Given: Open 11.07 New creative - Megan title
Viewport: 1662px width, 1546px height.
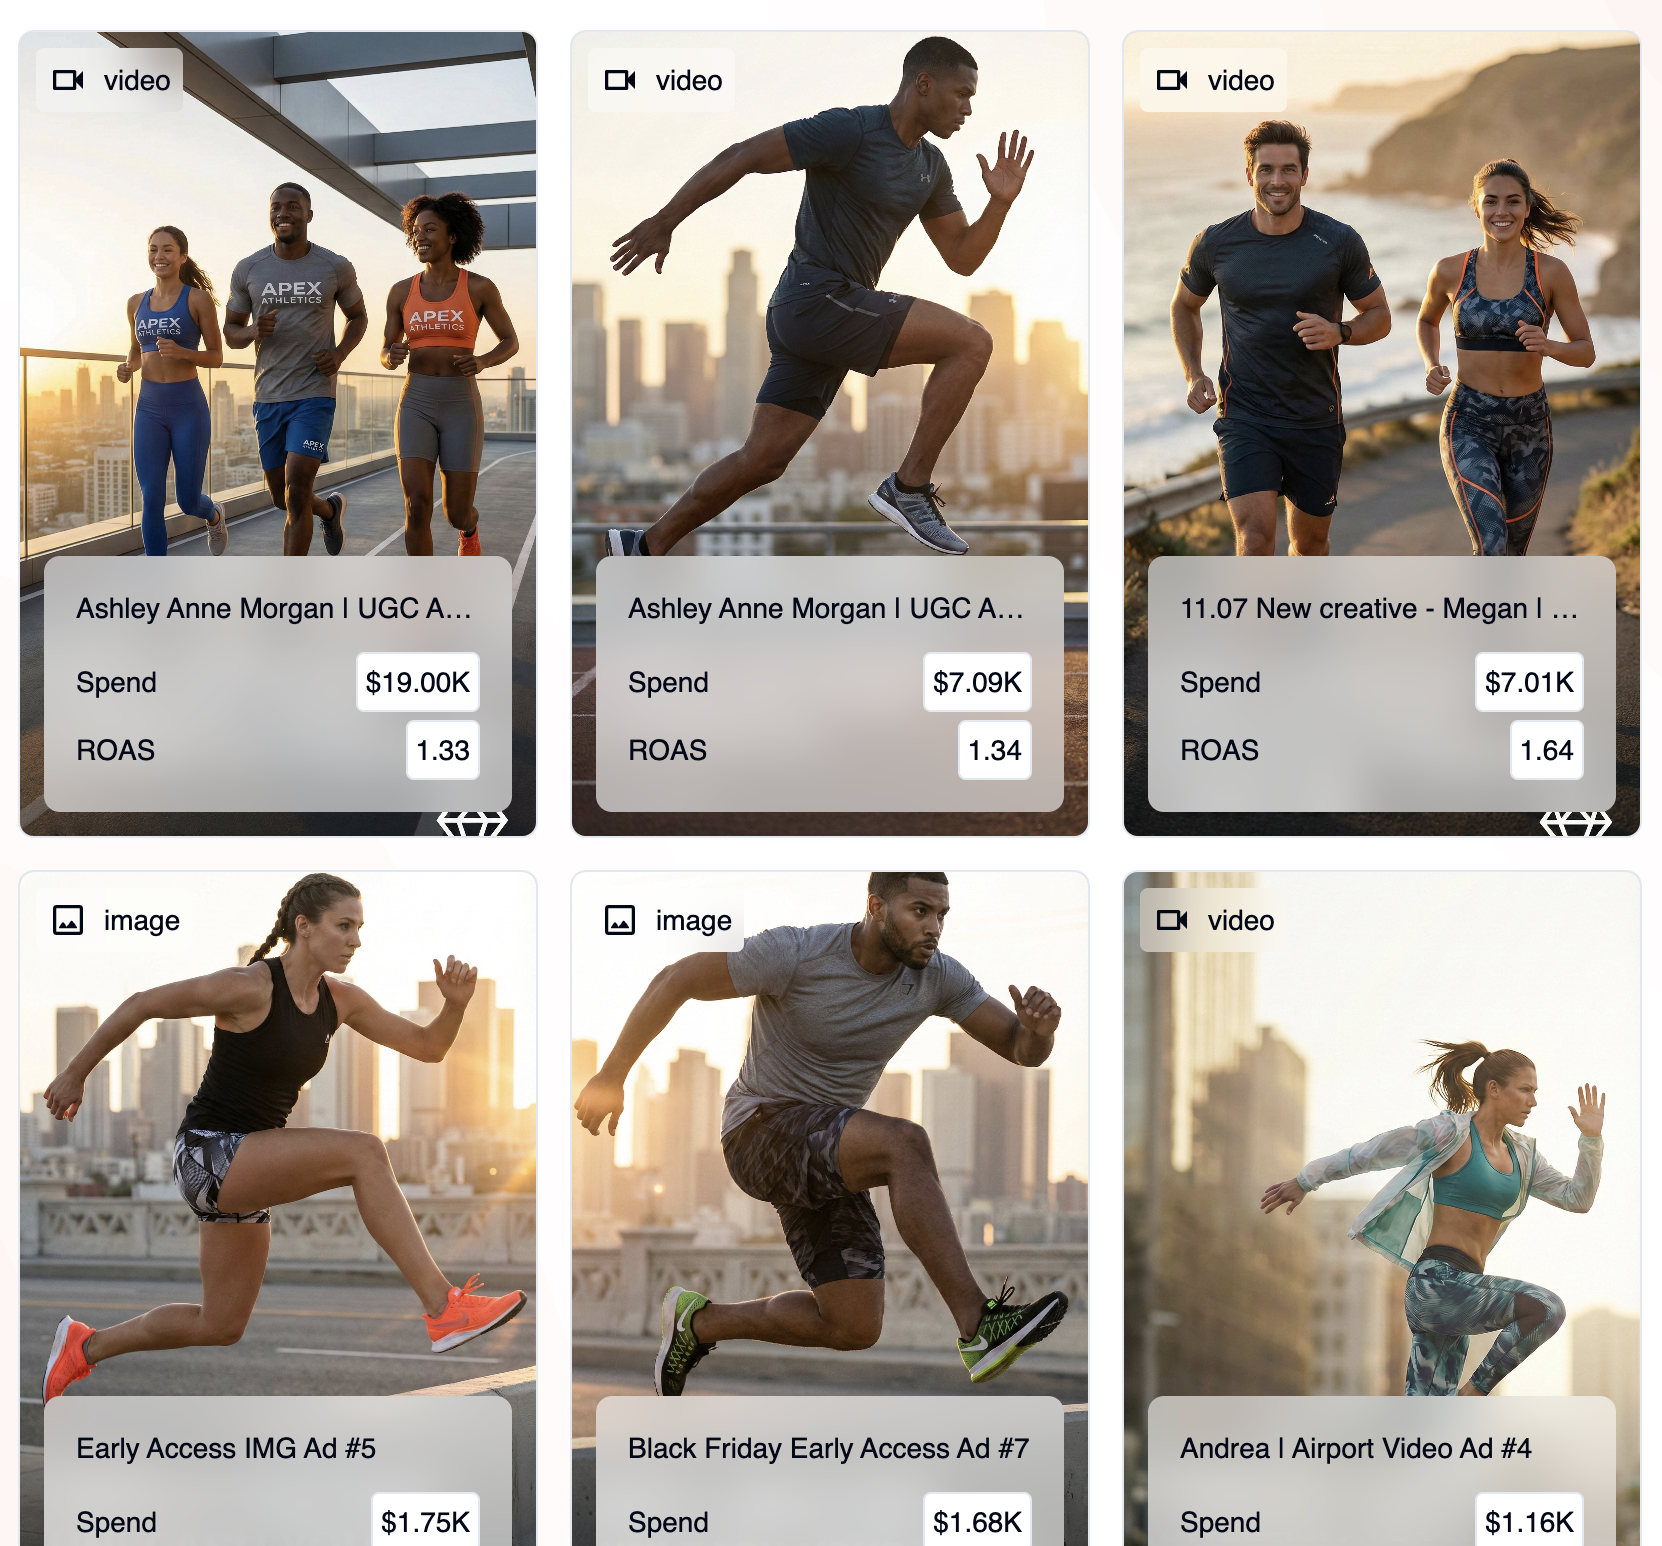Looking at the screenshot, I should click(x=1379, y=608).
